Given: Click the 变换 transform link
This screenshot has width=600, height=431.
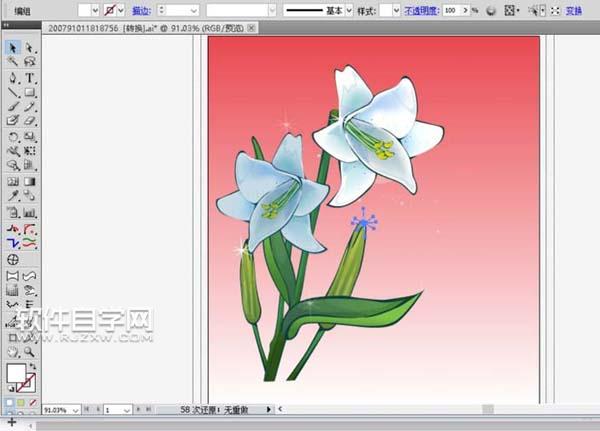Looking at the screenshot, I should coord(573,9).
